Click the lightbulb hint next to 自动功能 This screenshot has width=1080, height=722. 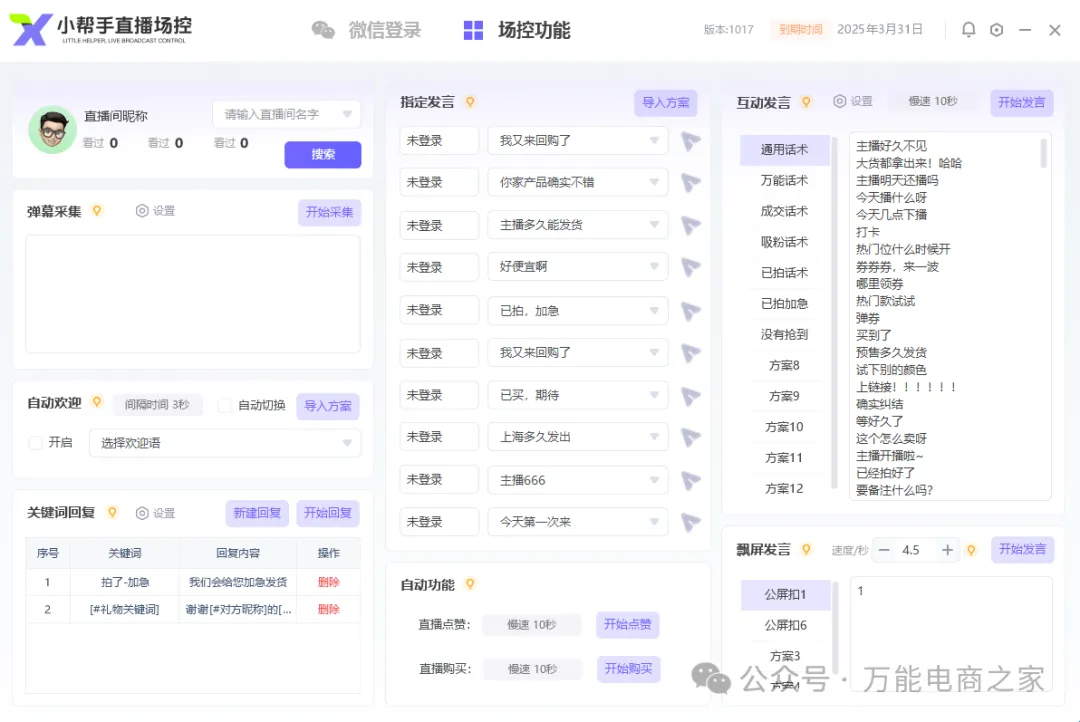point(470,584)
